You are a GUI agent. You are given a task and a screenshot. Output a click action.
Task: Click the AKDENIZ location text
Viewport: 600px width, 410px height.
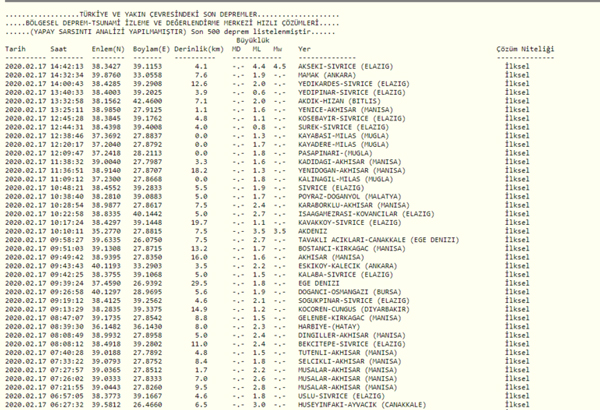pos(313,231)
